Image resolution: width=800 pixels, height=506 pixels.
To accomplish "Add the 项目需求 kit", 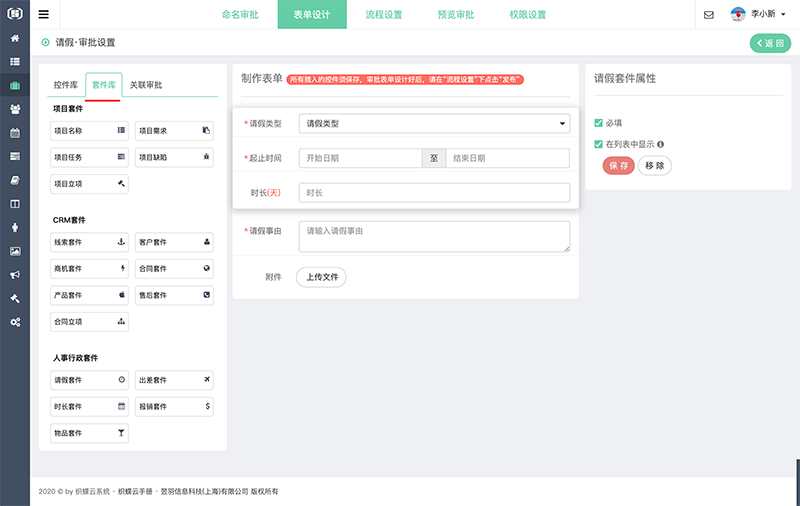I will 174,131.
